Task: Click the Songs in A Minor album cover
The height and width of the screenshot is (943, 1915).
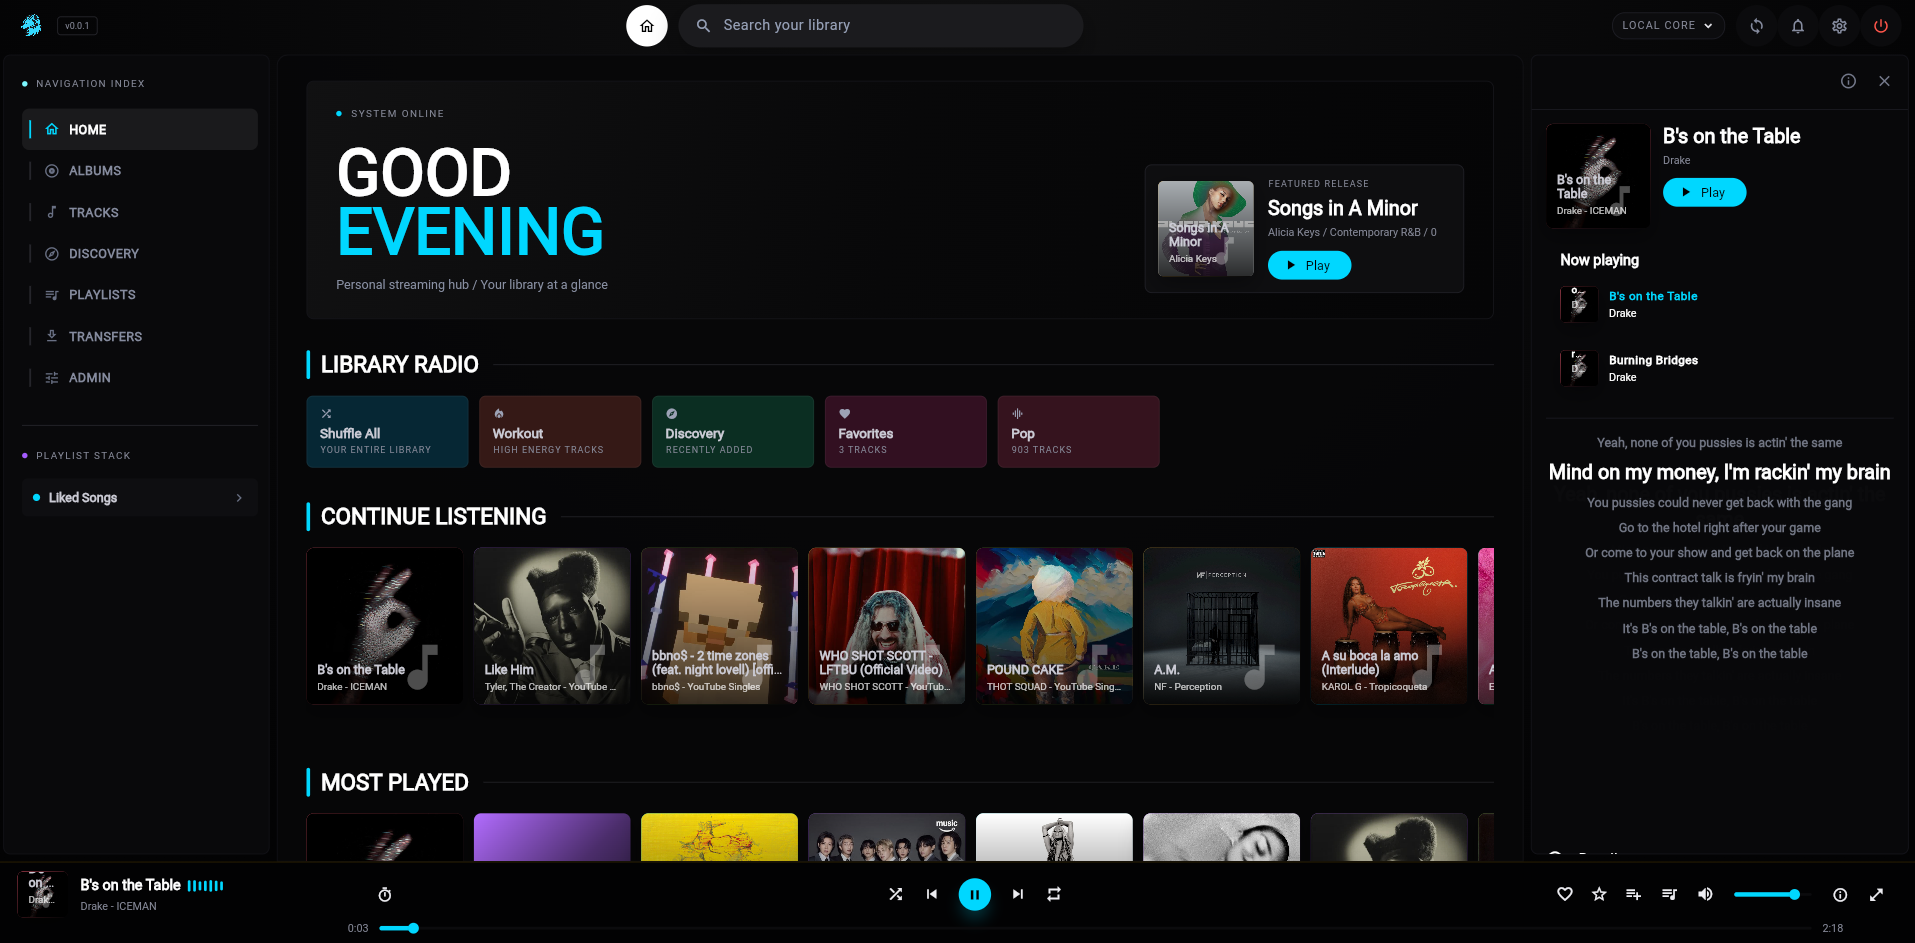Action: [1205, 228]
